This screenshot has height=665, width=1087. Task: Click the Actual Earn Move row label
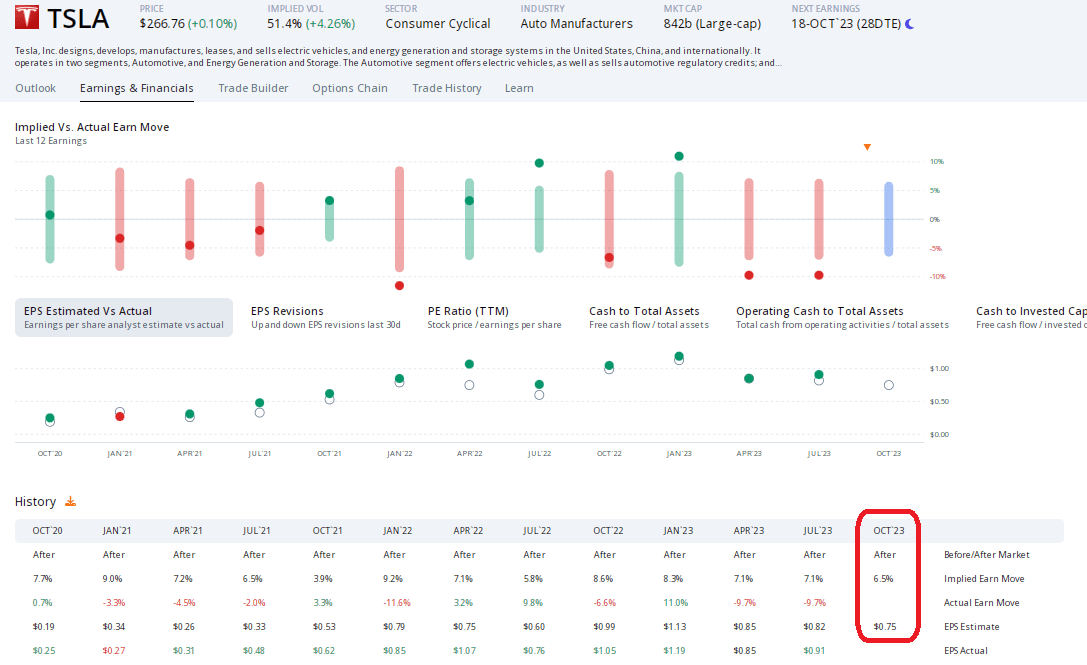(x=982, y=603)
